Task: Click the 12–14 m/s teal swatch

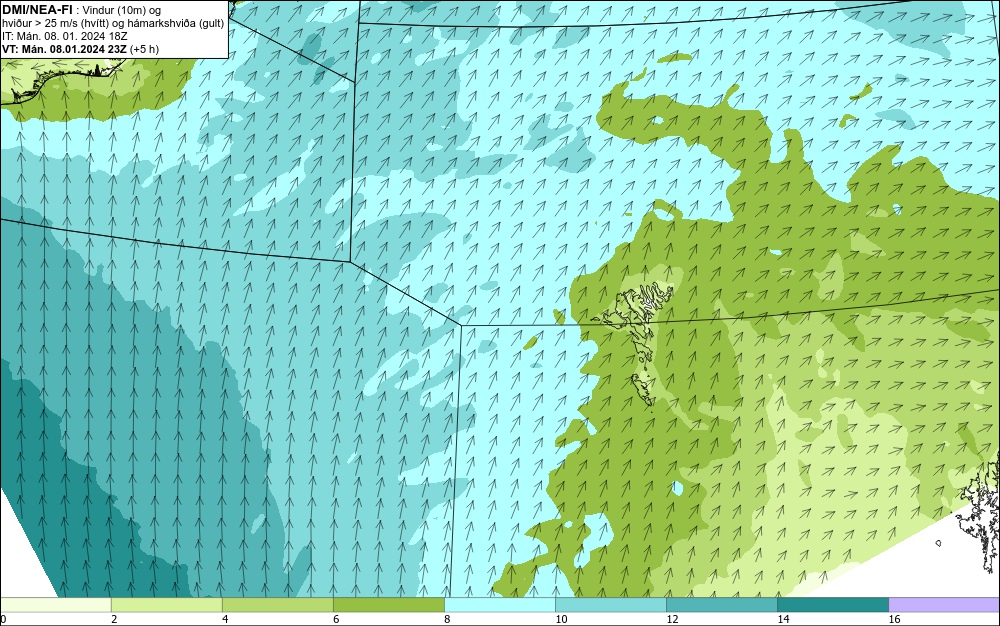Action: (x=722, y=604)
